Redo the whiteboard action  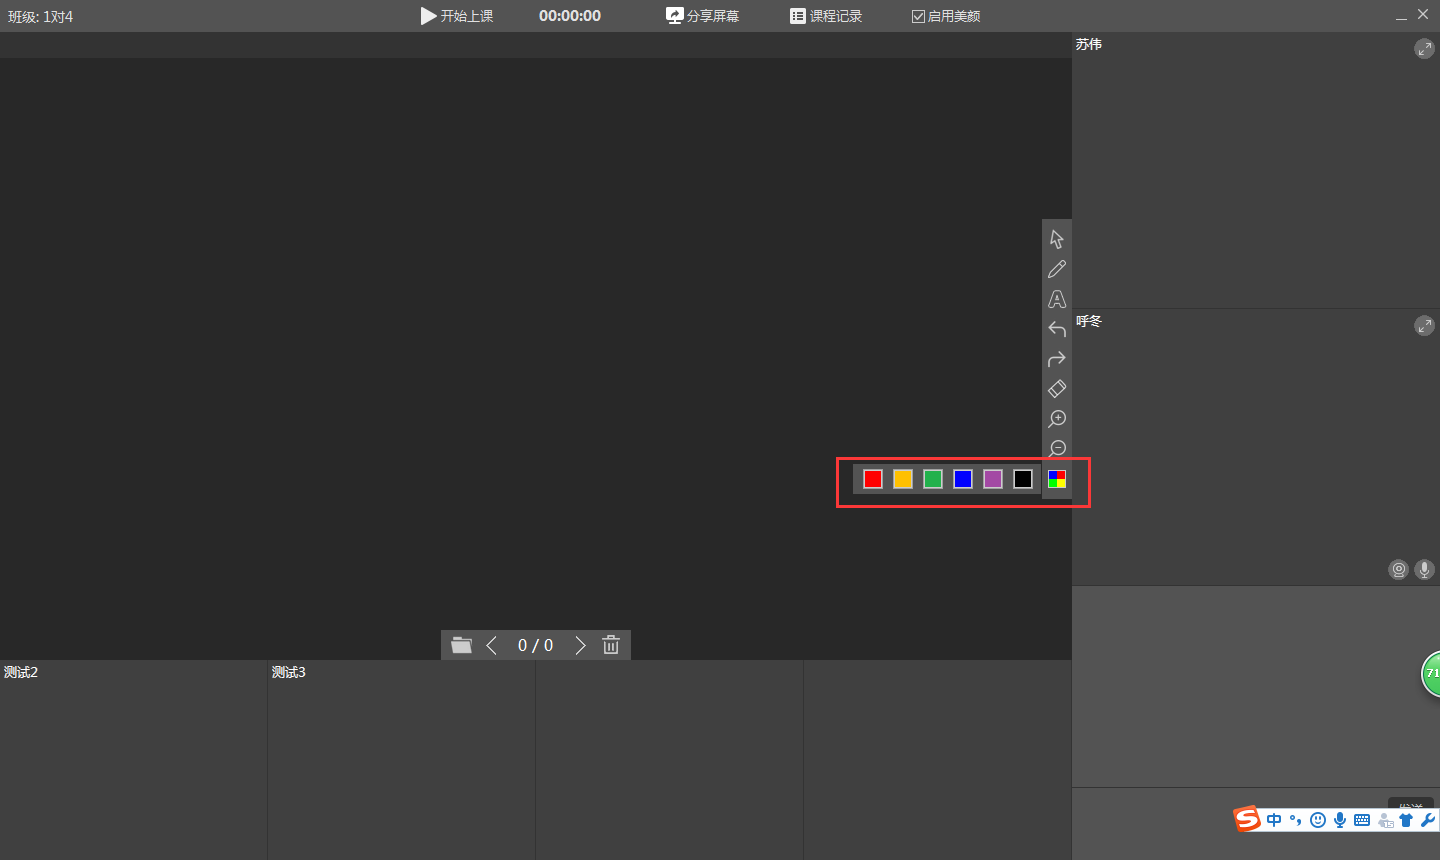(1057, 359)
